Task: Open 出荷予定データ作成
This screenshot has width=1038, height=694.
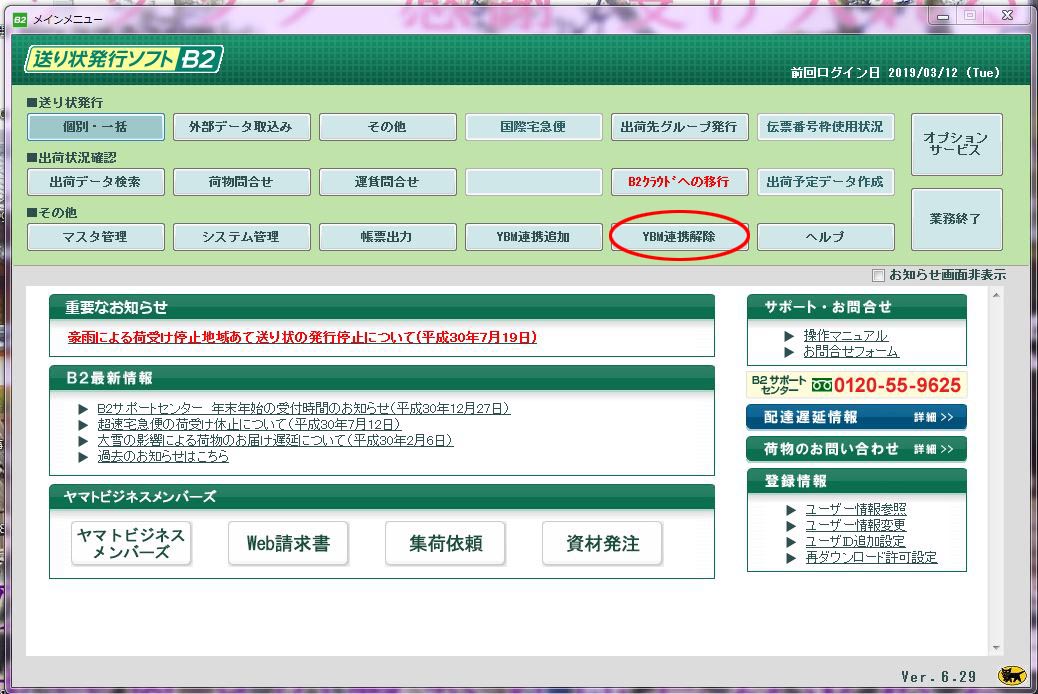Action: [x=826, y=181]
